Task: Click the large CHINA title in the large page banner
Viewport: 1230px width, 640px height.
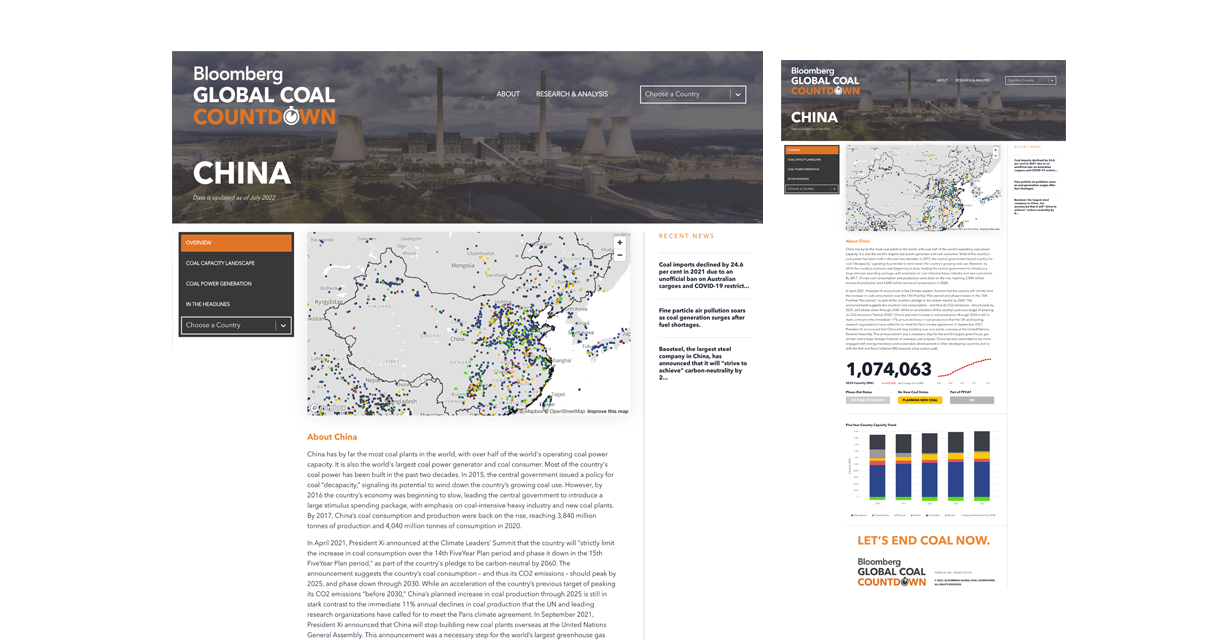Action: (242, 174)
